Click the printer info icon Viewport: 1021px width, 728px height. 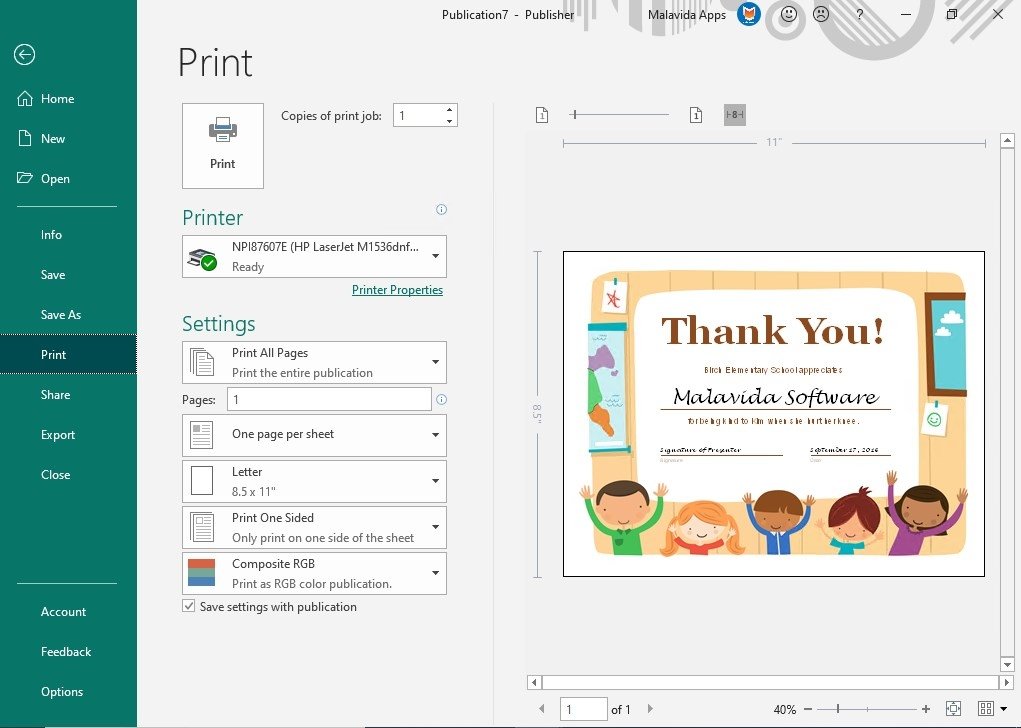pyautogui.click(x=441, y=210)
